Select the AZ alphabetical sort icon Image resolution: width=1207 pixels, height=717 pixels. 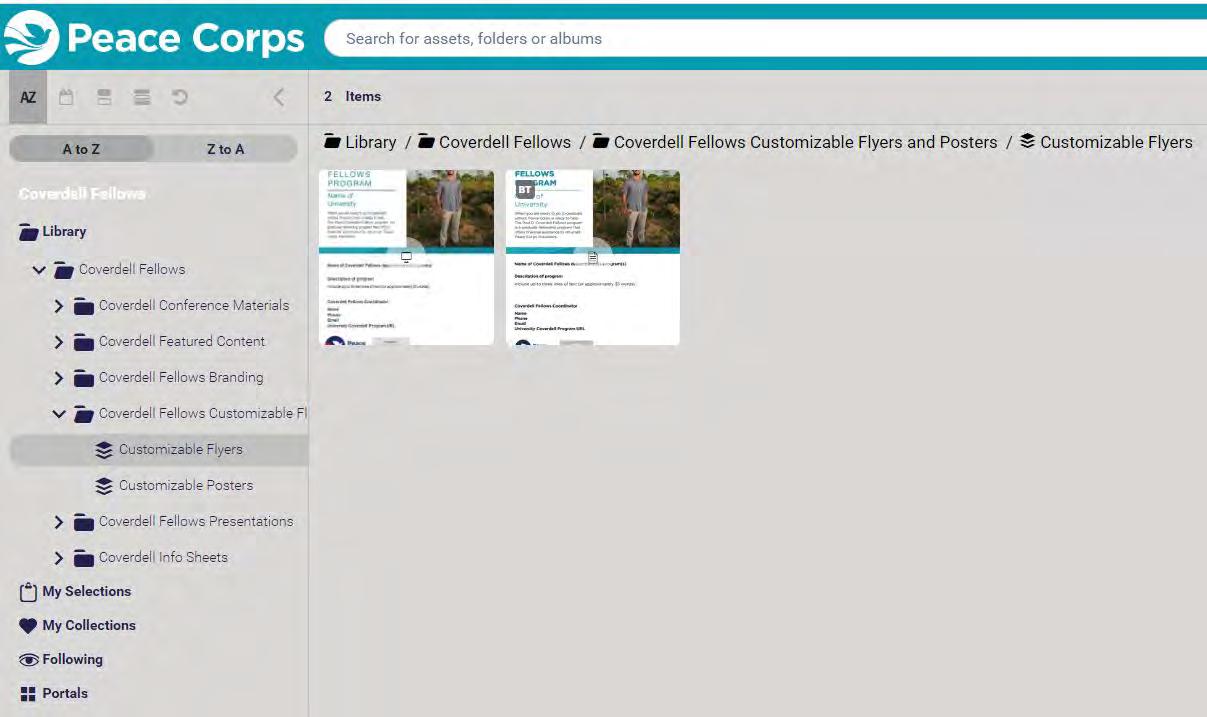pos(28,97)
